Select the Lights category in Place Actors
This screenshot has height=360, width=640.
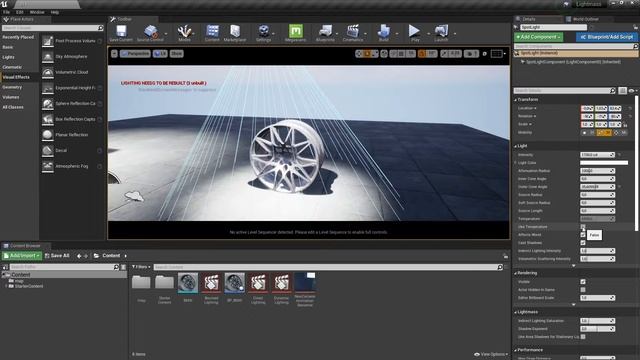click(8, 57)
